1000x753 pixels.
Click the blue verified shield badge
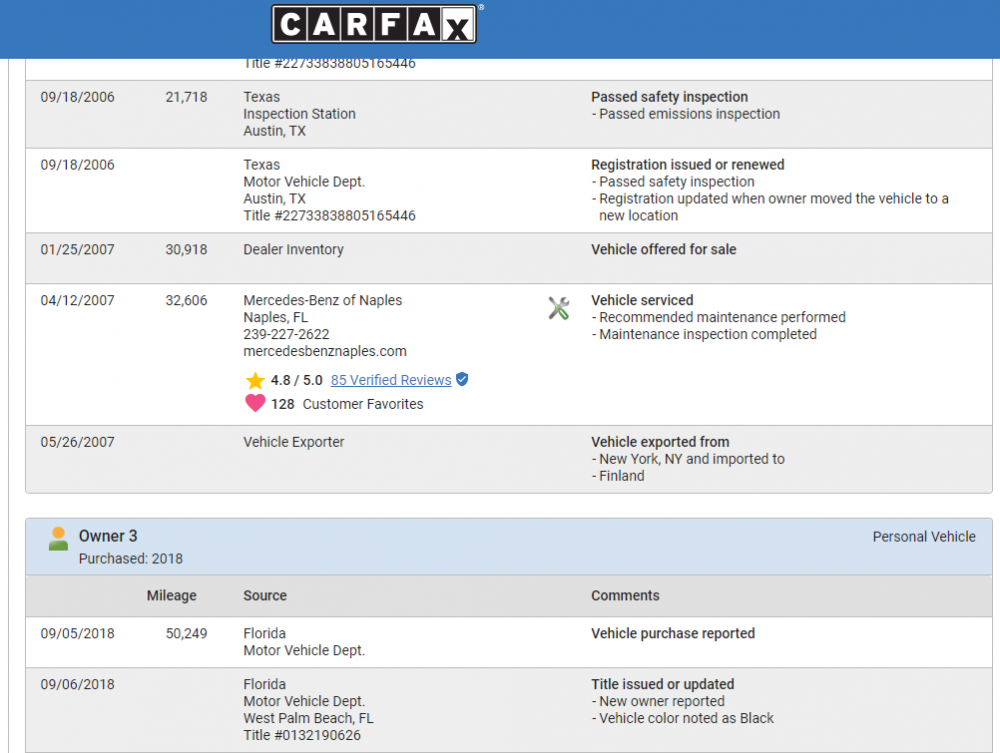[x=462, y=379]
